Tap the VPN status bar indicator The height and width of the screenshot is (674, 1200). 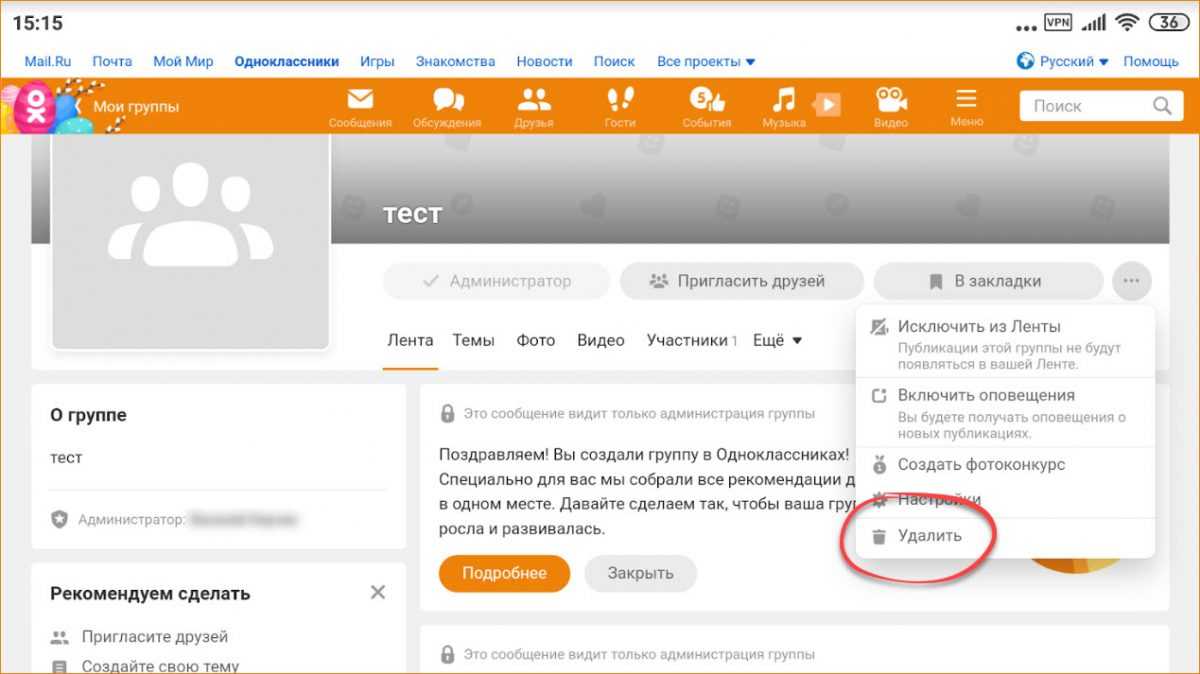click(x=1057, y=22)
